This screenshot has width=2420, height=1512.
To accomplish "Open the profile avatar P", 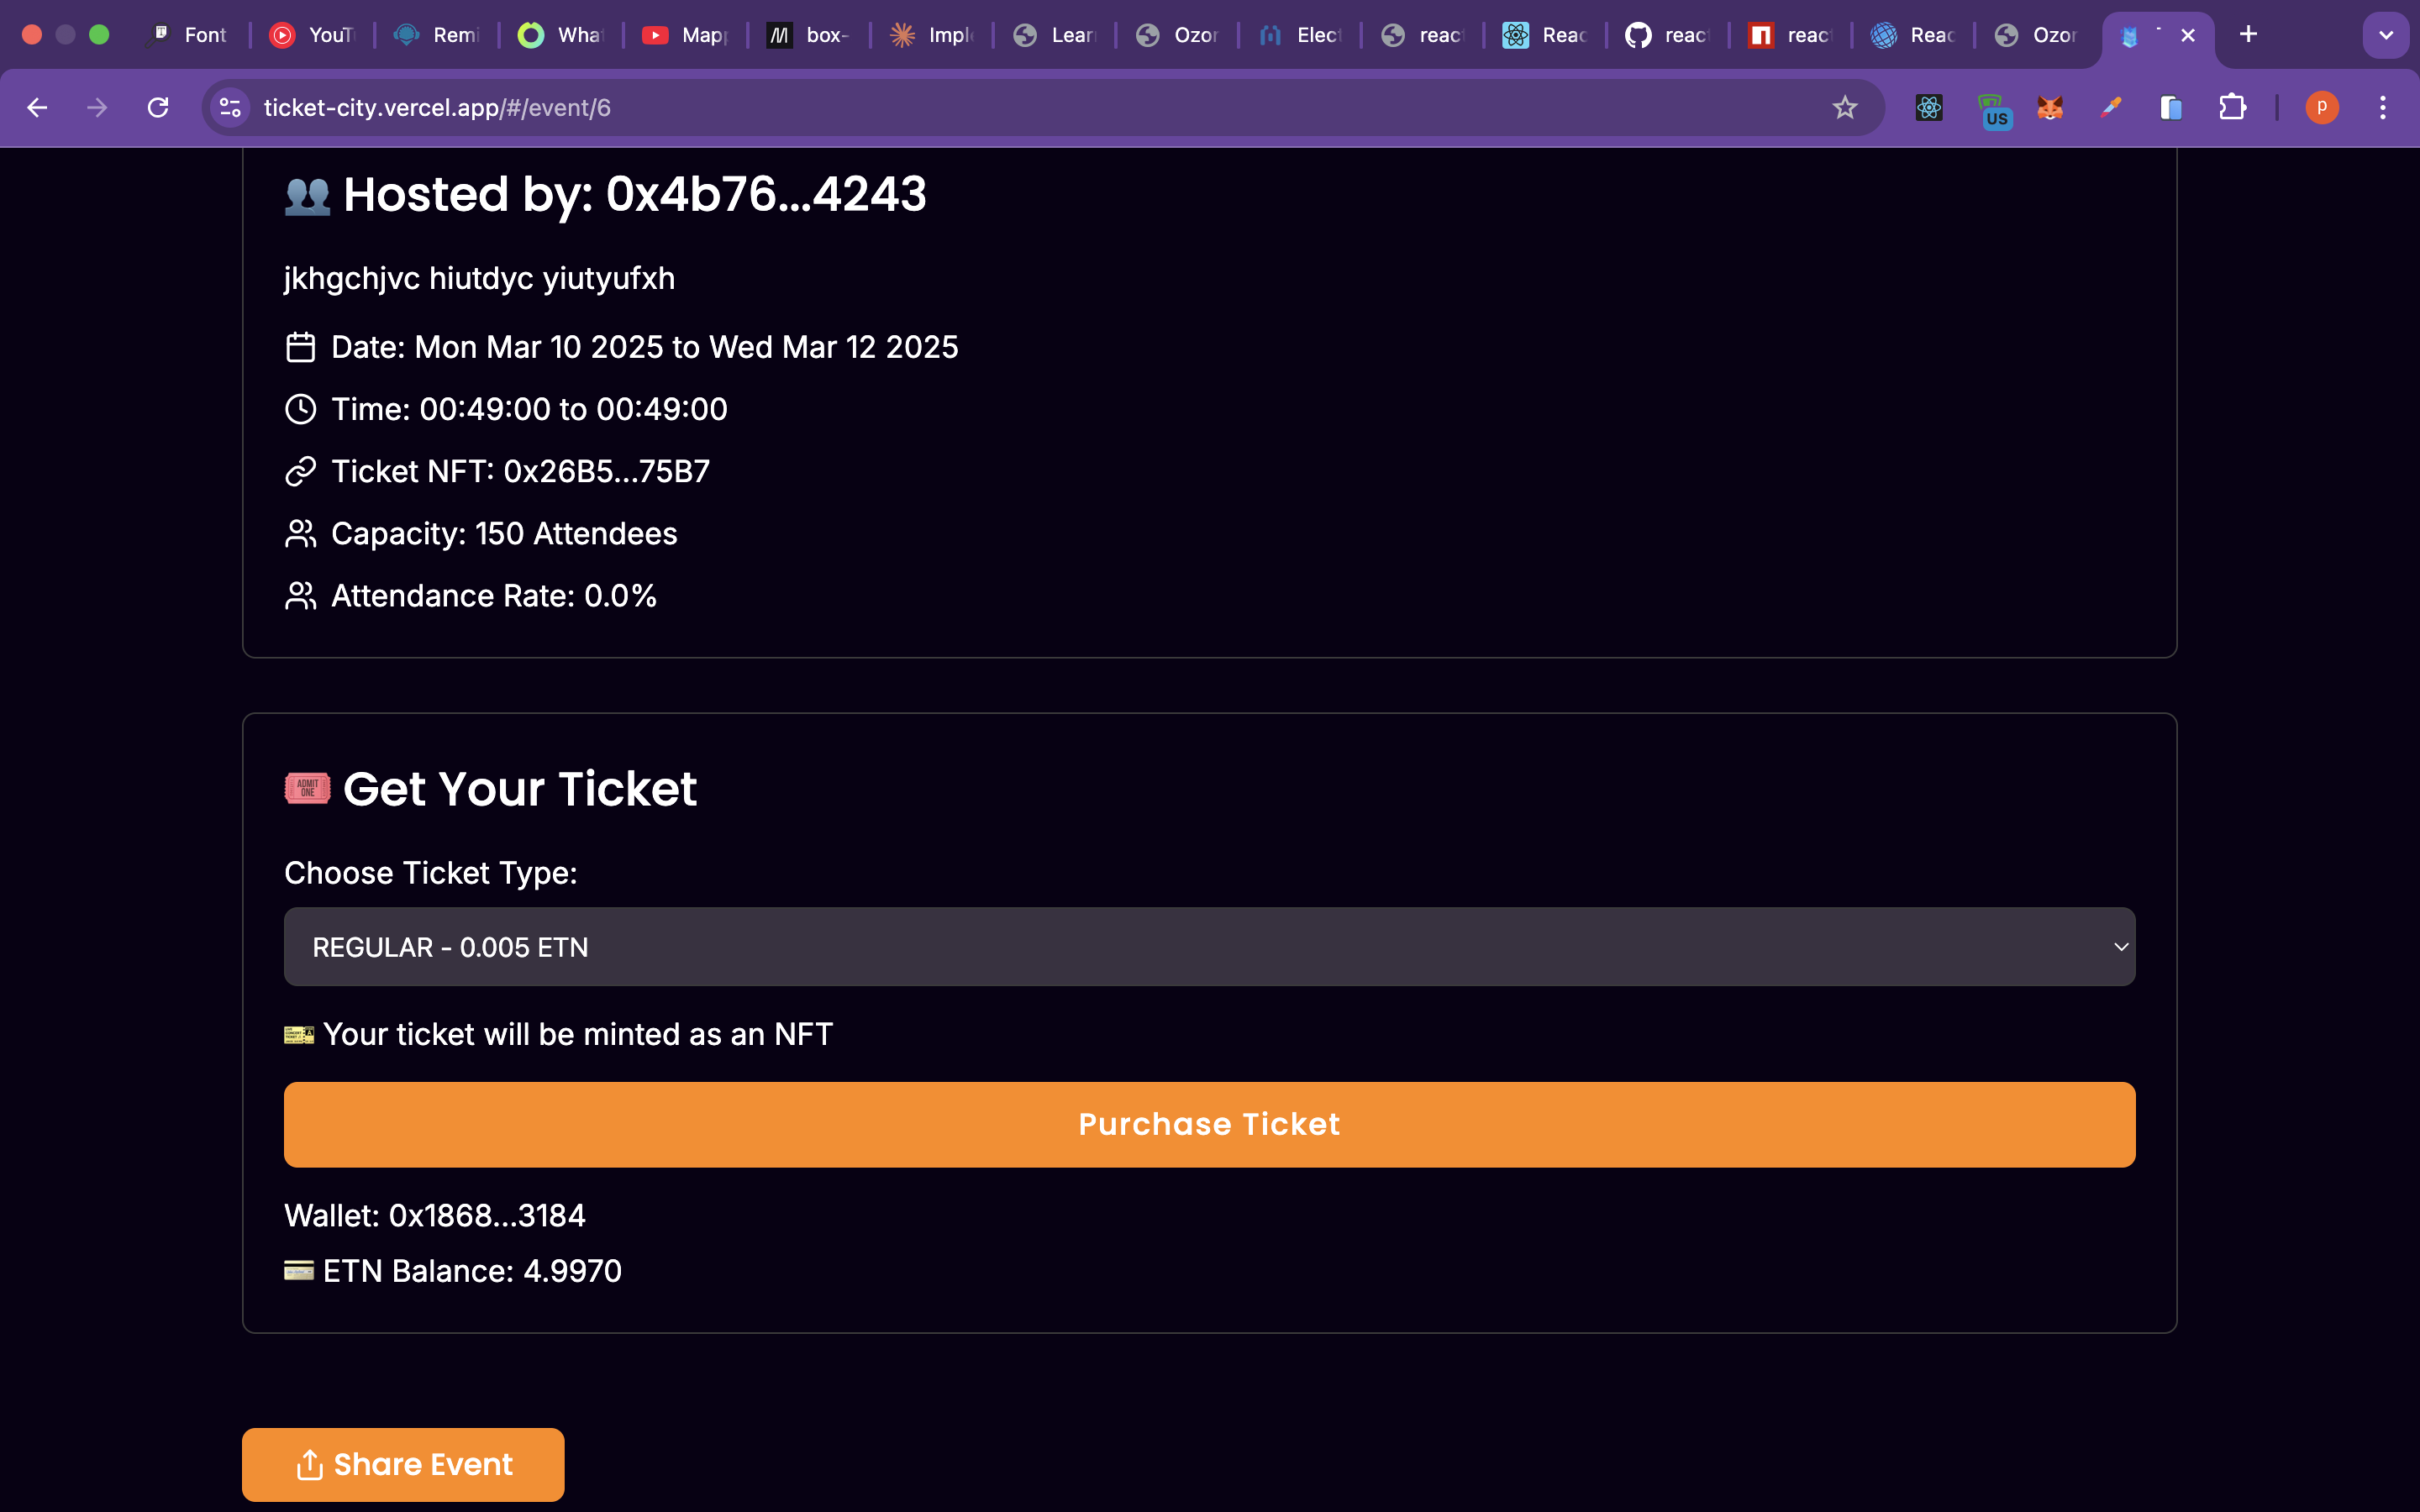I will 2321,108.
